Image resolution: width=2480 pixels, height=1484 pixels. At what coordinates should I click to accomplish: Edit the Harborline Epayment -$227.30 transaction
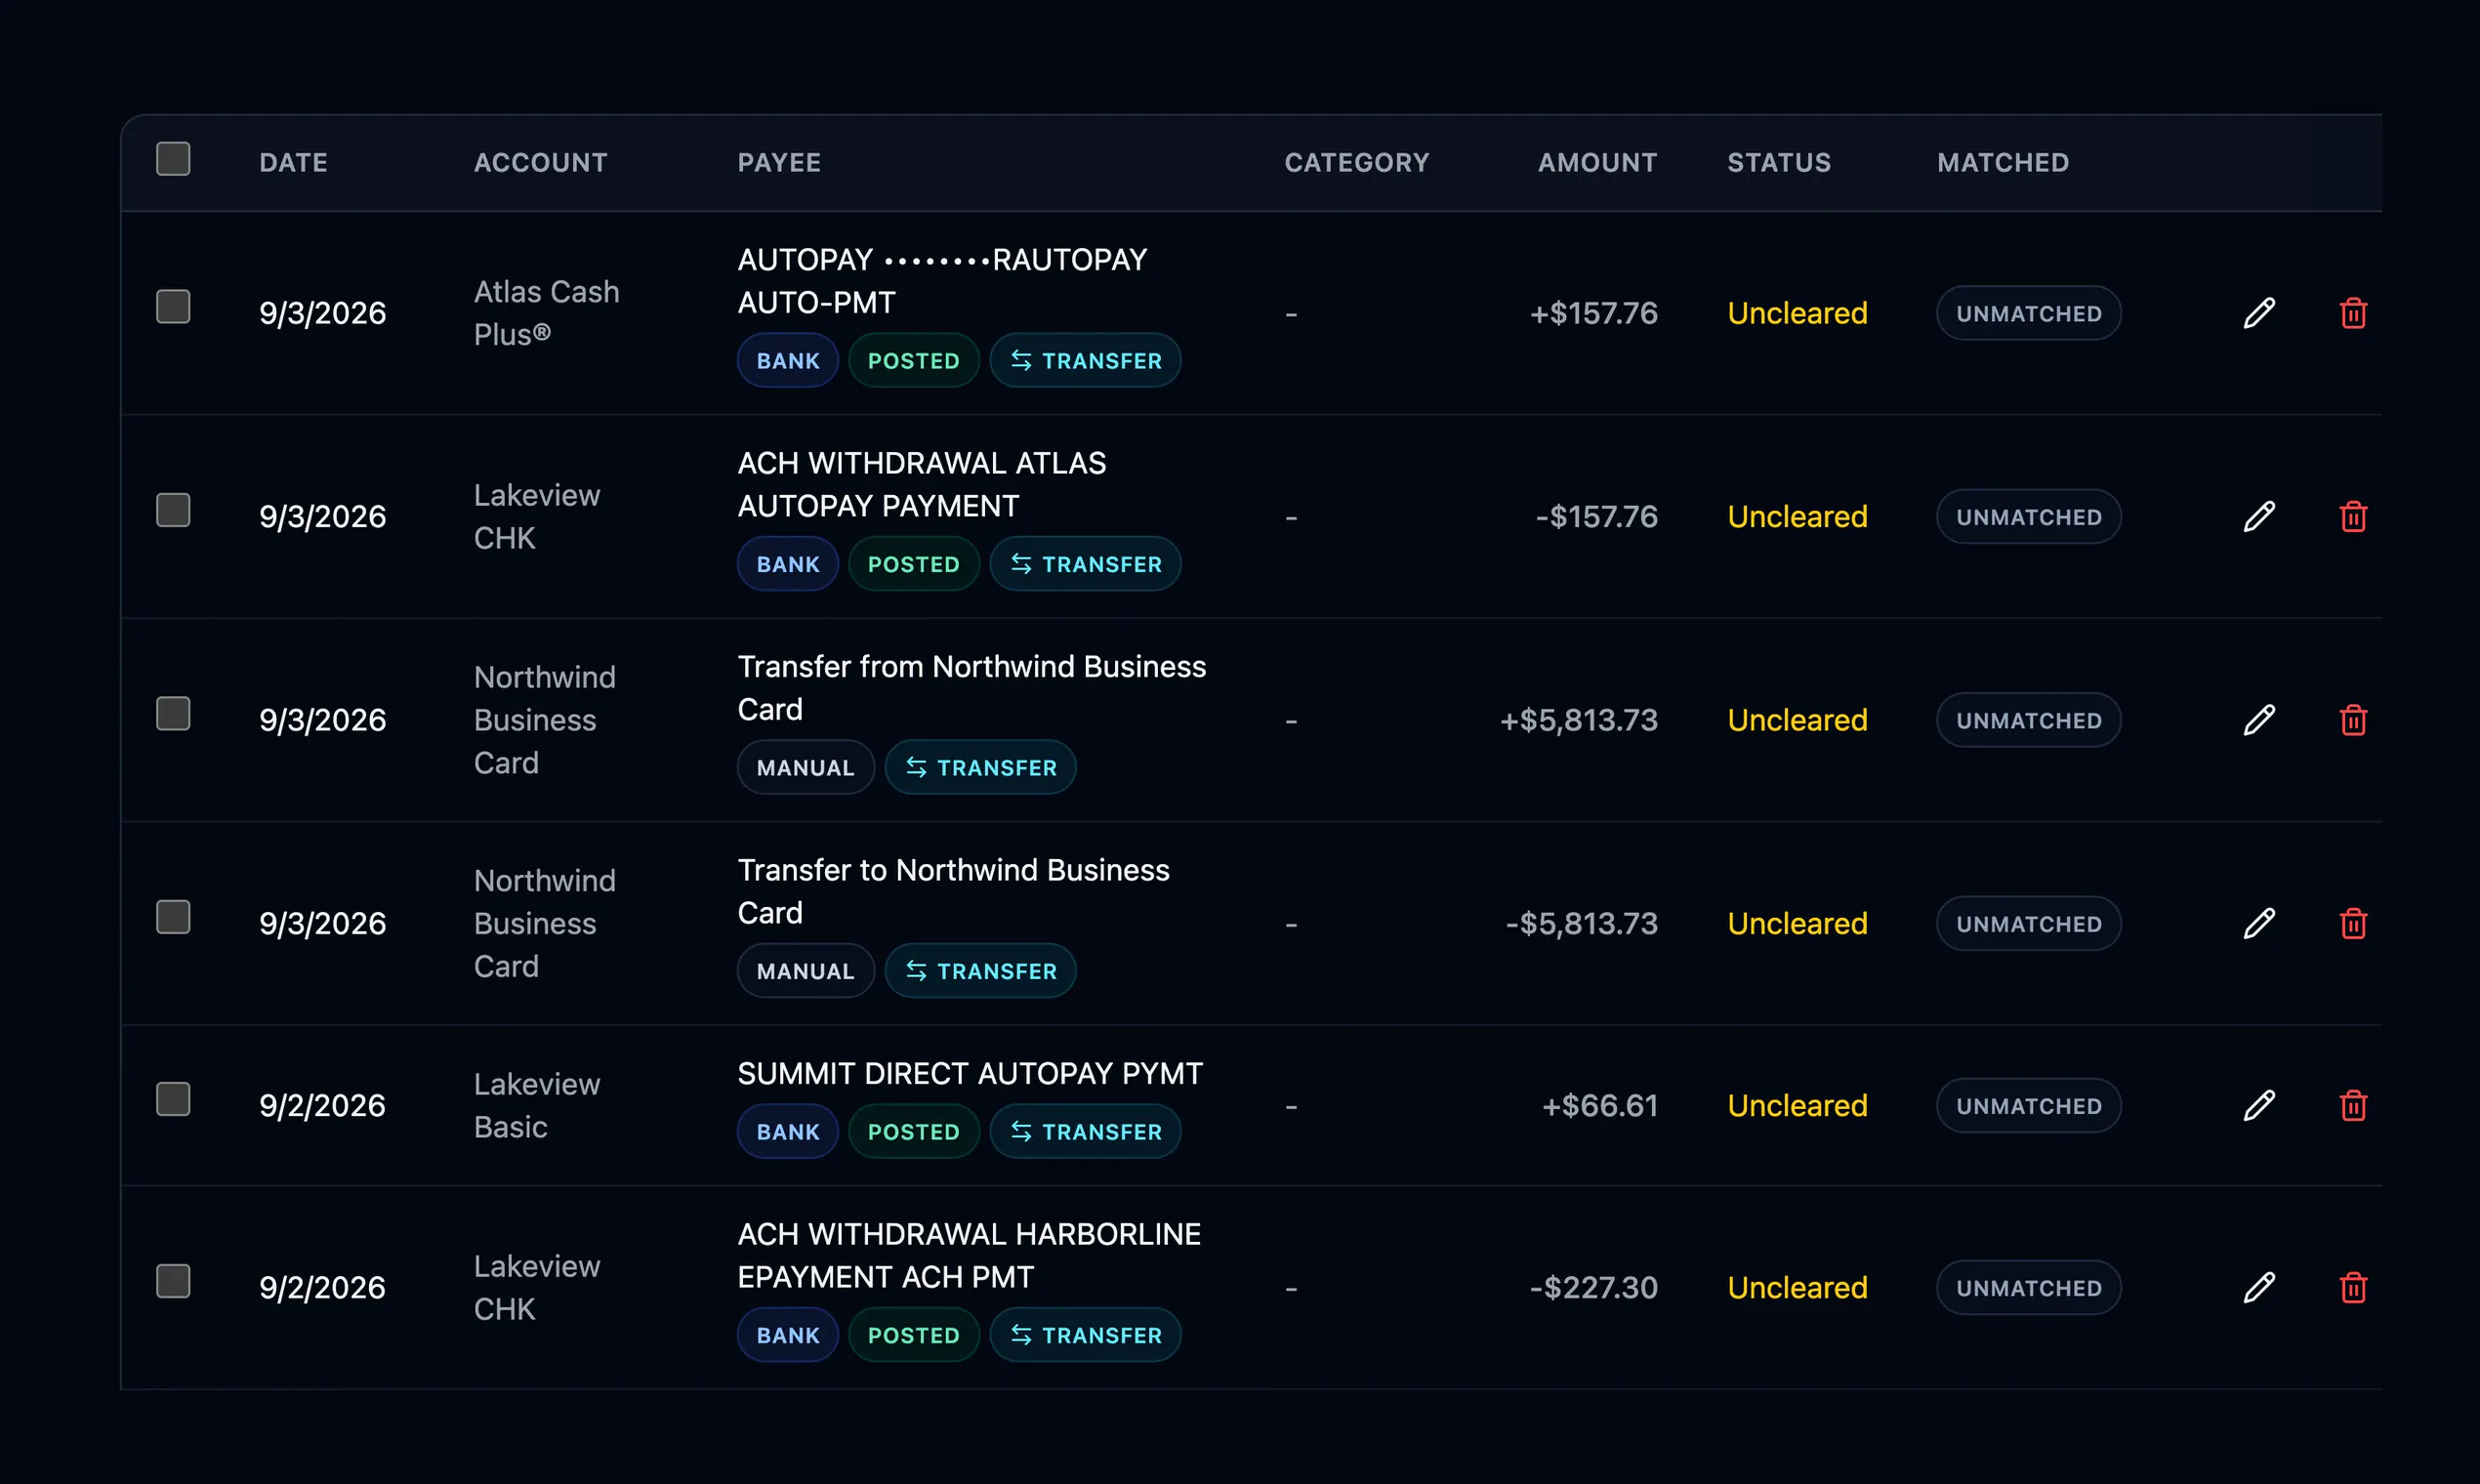(2259, 1287)
